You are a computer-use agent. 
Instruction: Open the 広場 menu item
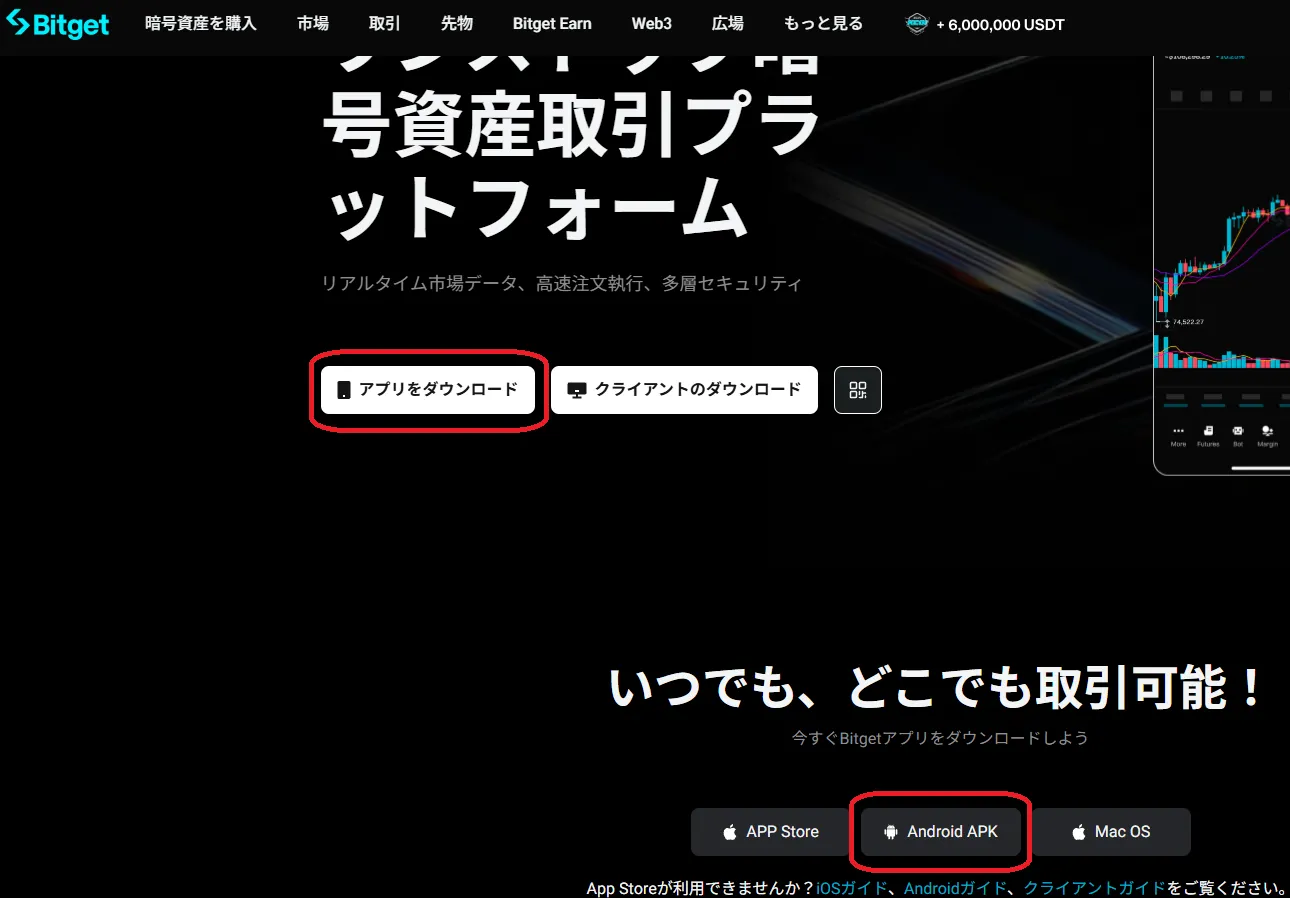[728, 24]
